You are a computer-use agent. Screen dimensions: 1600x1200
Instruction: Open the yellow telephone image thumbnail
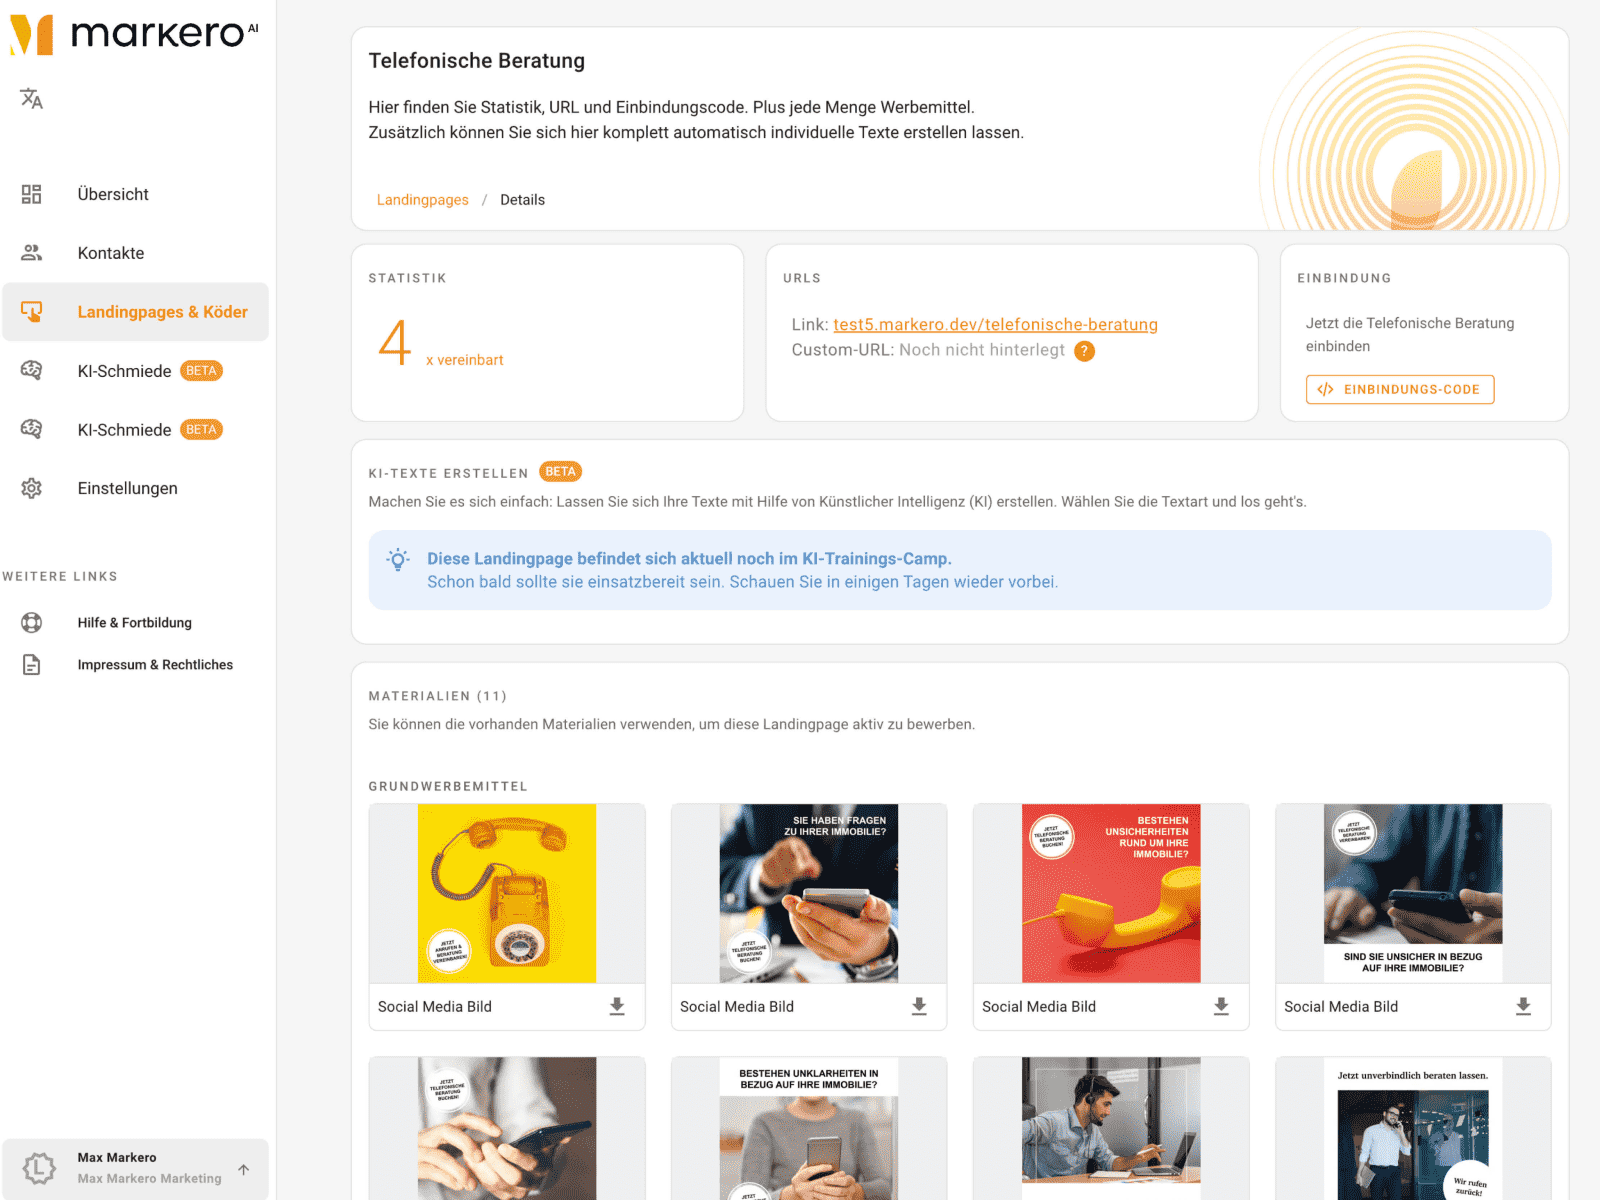point(507,893)
